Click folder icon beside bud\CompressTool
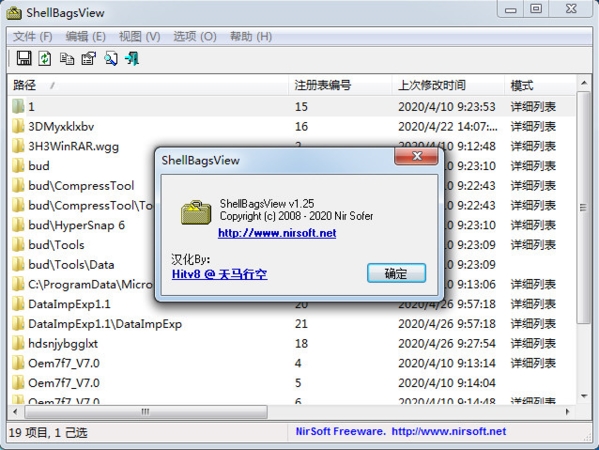 click(x=18, y=185)
